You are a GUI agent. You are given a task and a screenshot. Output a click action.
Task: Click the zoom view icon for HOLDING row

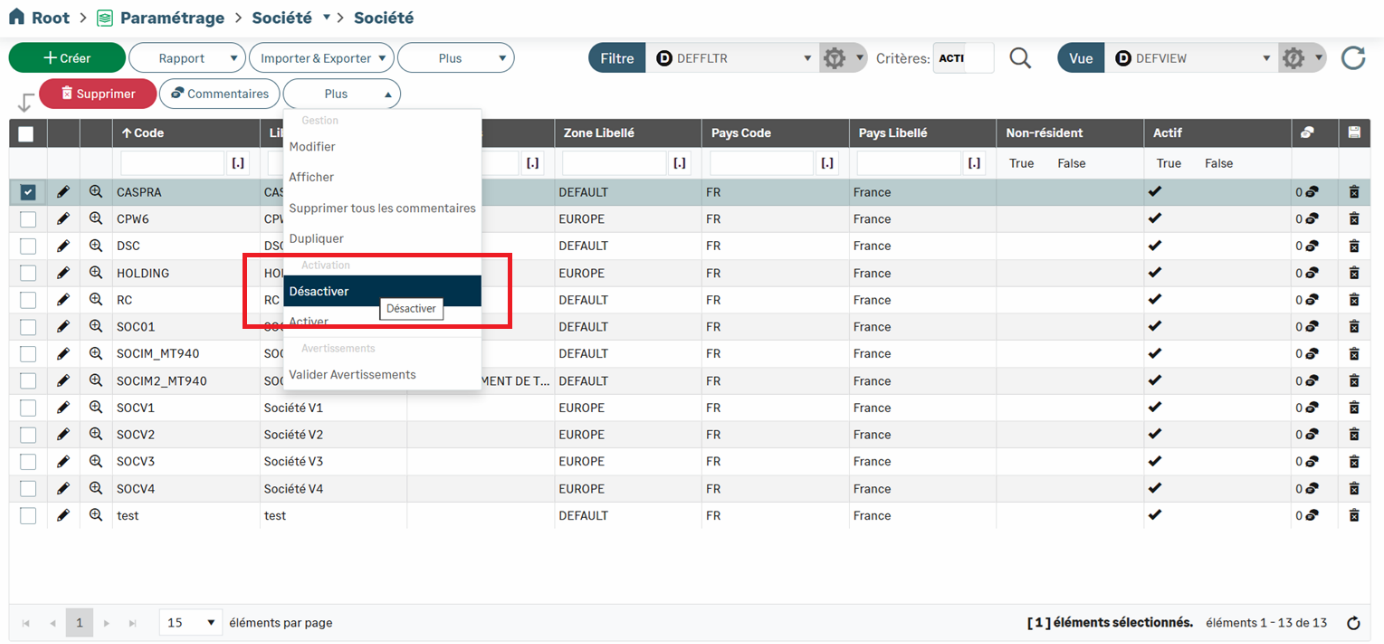(96, 273)
